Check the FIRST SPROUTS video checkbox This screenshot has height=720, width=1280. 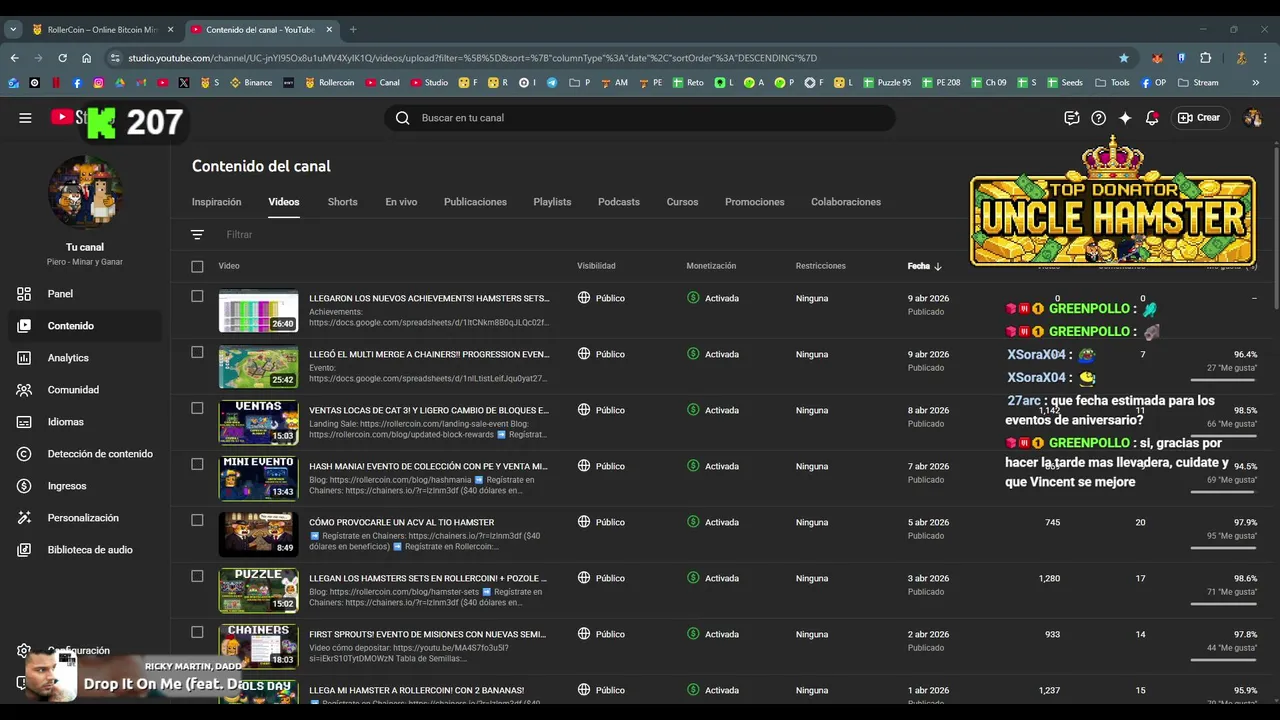click(x=197, y=632)
